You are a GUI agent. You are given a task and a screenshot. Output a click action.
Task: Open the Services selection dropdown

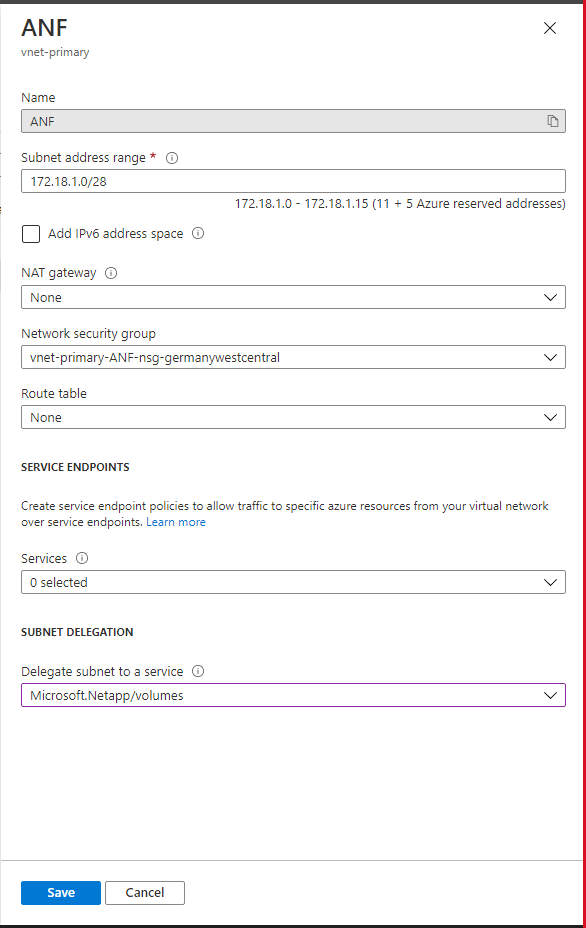click(293, 582)
